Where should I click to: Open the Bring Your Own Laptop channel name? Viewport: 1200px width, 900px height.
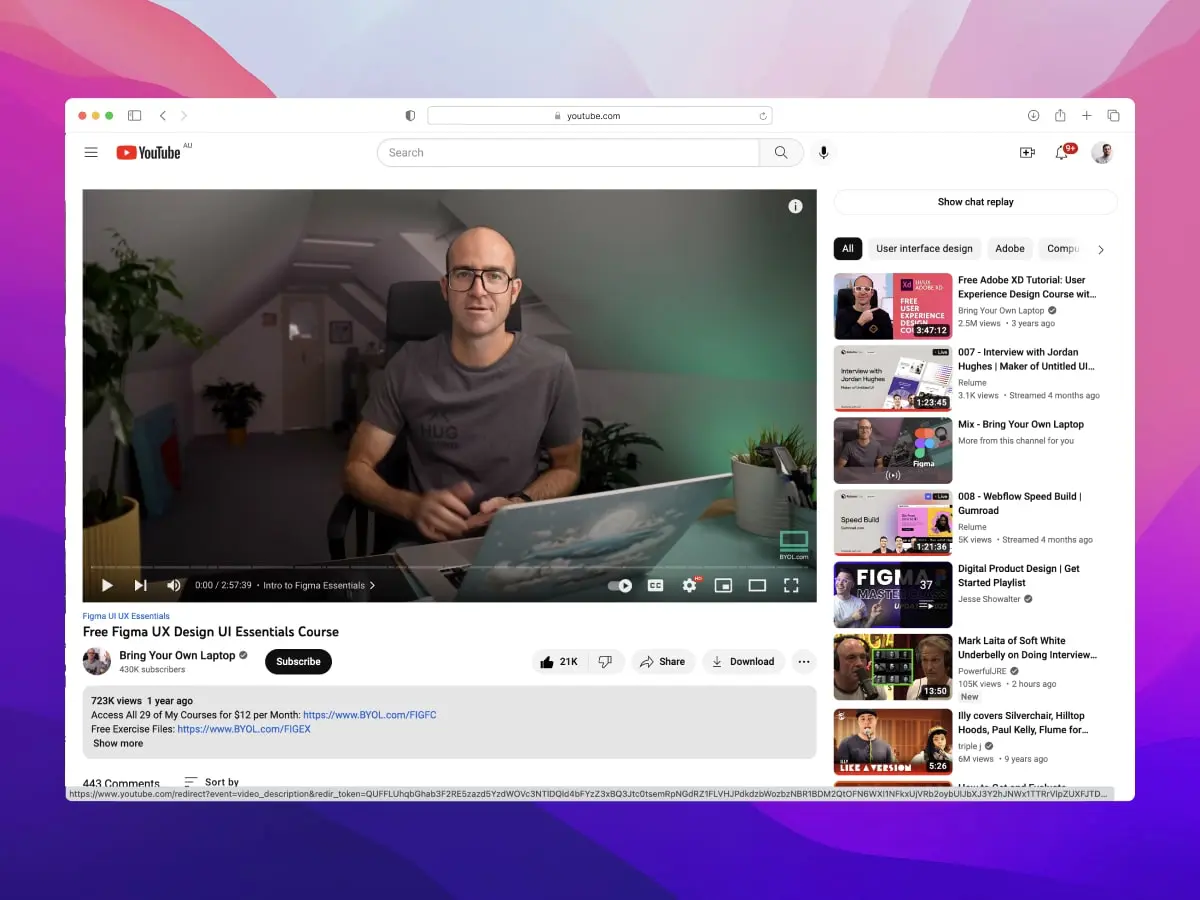(177, 656)
